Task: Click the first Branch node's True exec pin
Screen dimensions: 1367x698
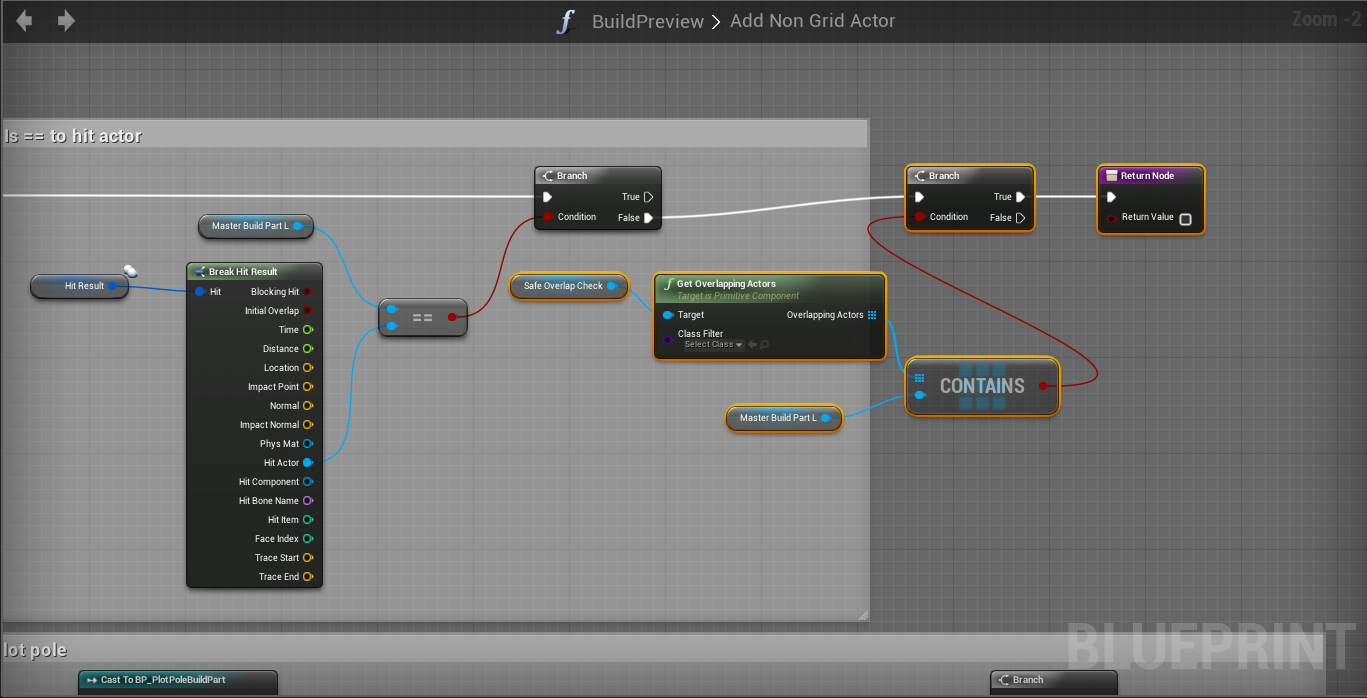Action: click(x=648, y=197)
